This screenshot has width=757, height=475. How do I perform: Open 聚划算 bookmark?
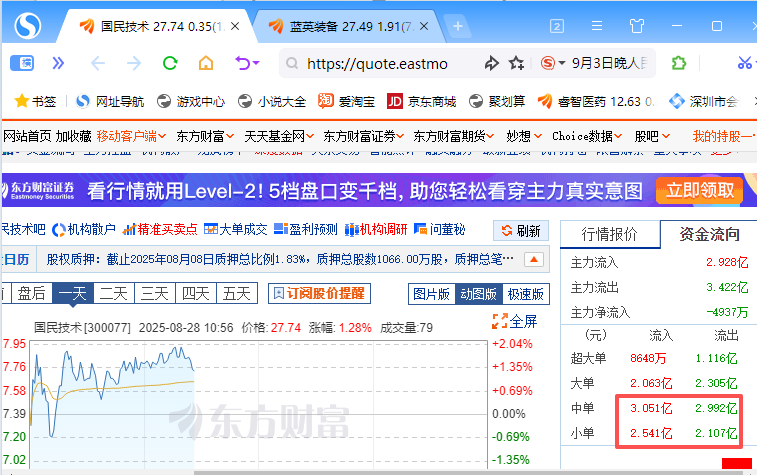click(497, 101)
